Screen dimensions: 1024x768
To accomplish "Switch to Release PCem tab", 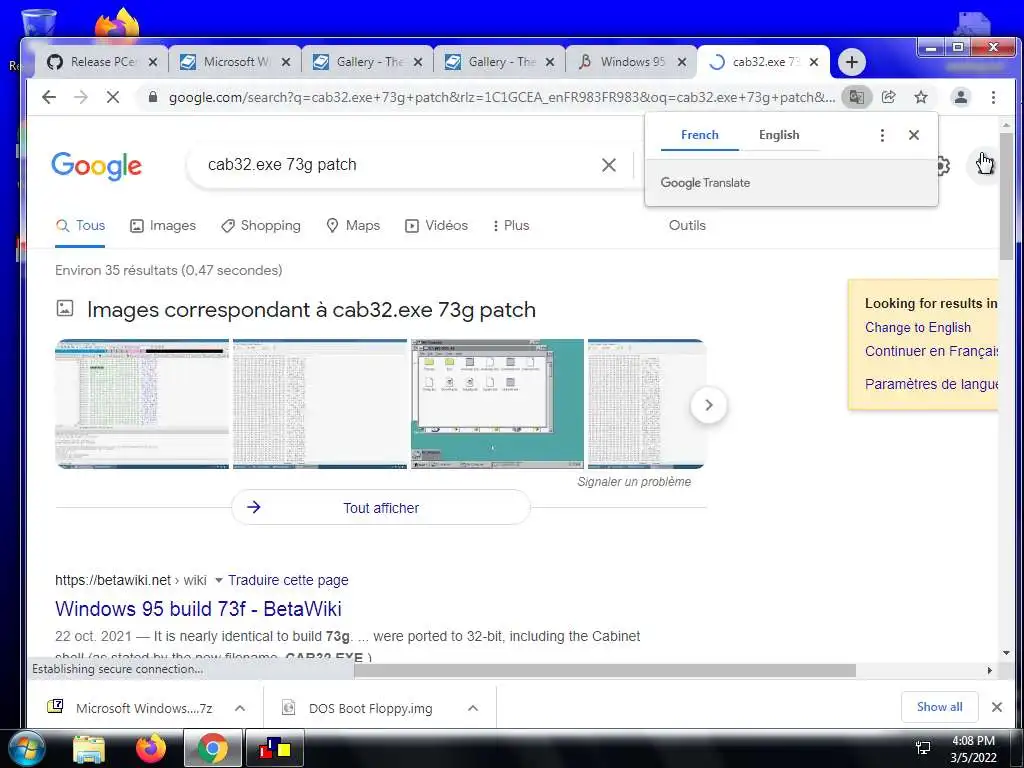I will tap(101, 62).
